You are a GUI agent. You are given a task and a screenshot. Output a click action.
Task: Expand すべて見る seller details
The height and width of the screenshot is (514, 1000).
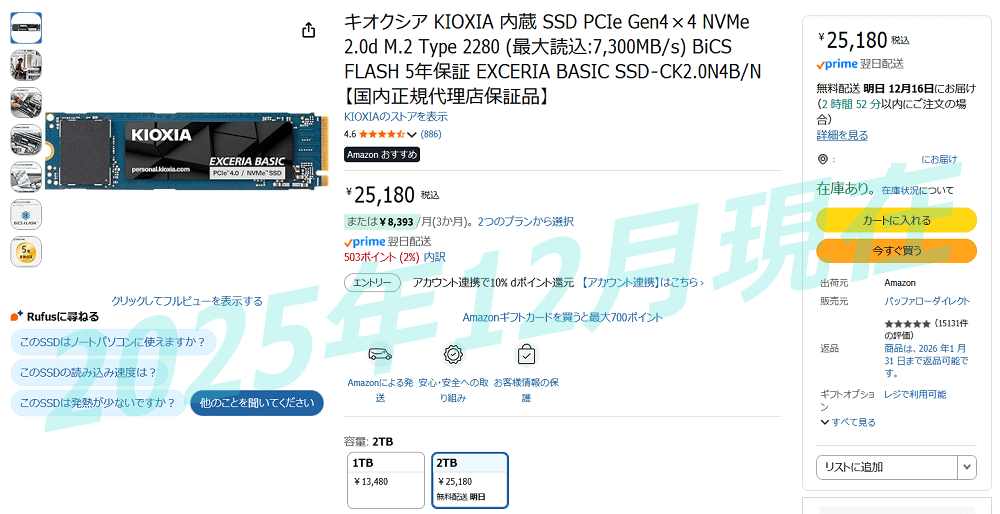[x=848, y=422]
